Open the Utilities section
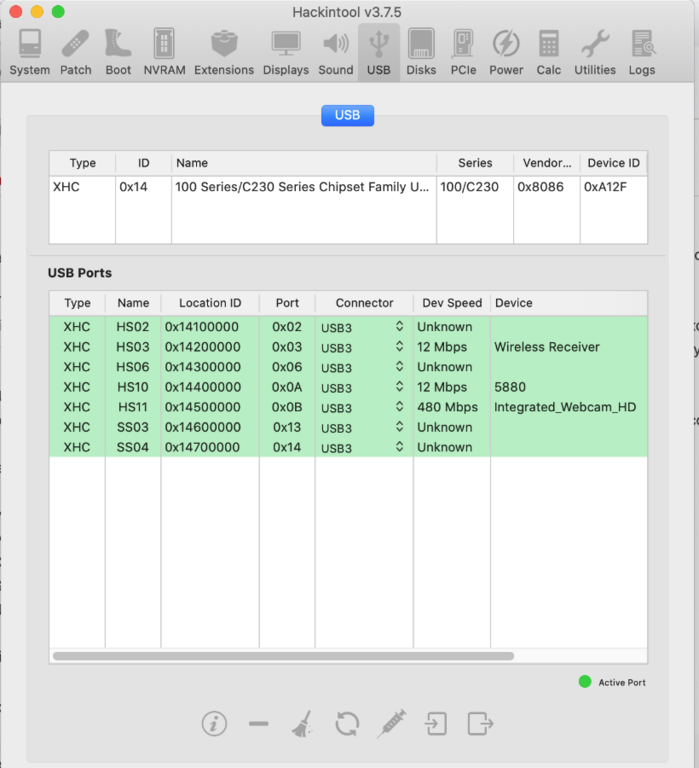The width and height of the screenshot is (699, 768). [595, 52]
